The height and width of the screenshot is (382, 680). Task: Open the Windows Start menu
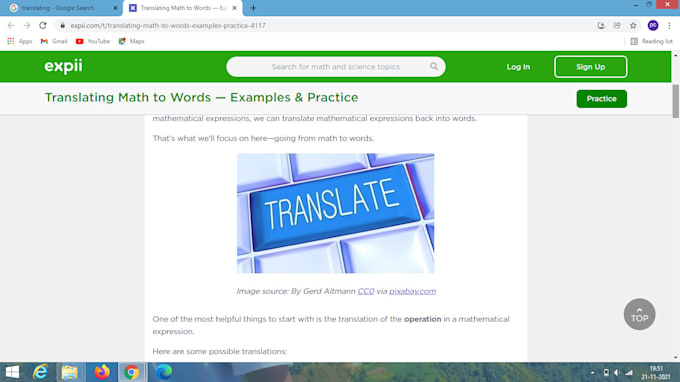tap(12, 372)
